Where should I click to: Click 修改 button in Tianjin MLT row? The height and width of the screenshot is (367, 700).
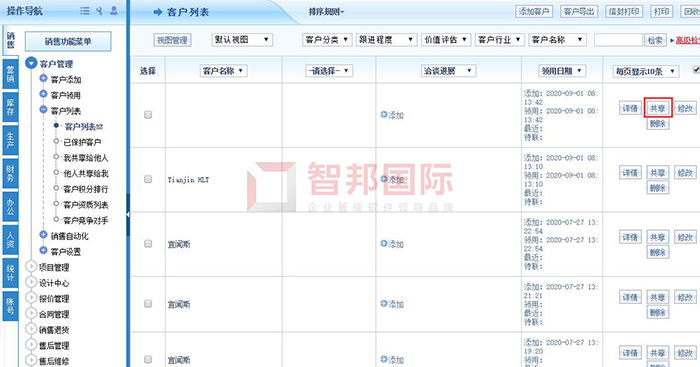(685, 172)
